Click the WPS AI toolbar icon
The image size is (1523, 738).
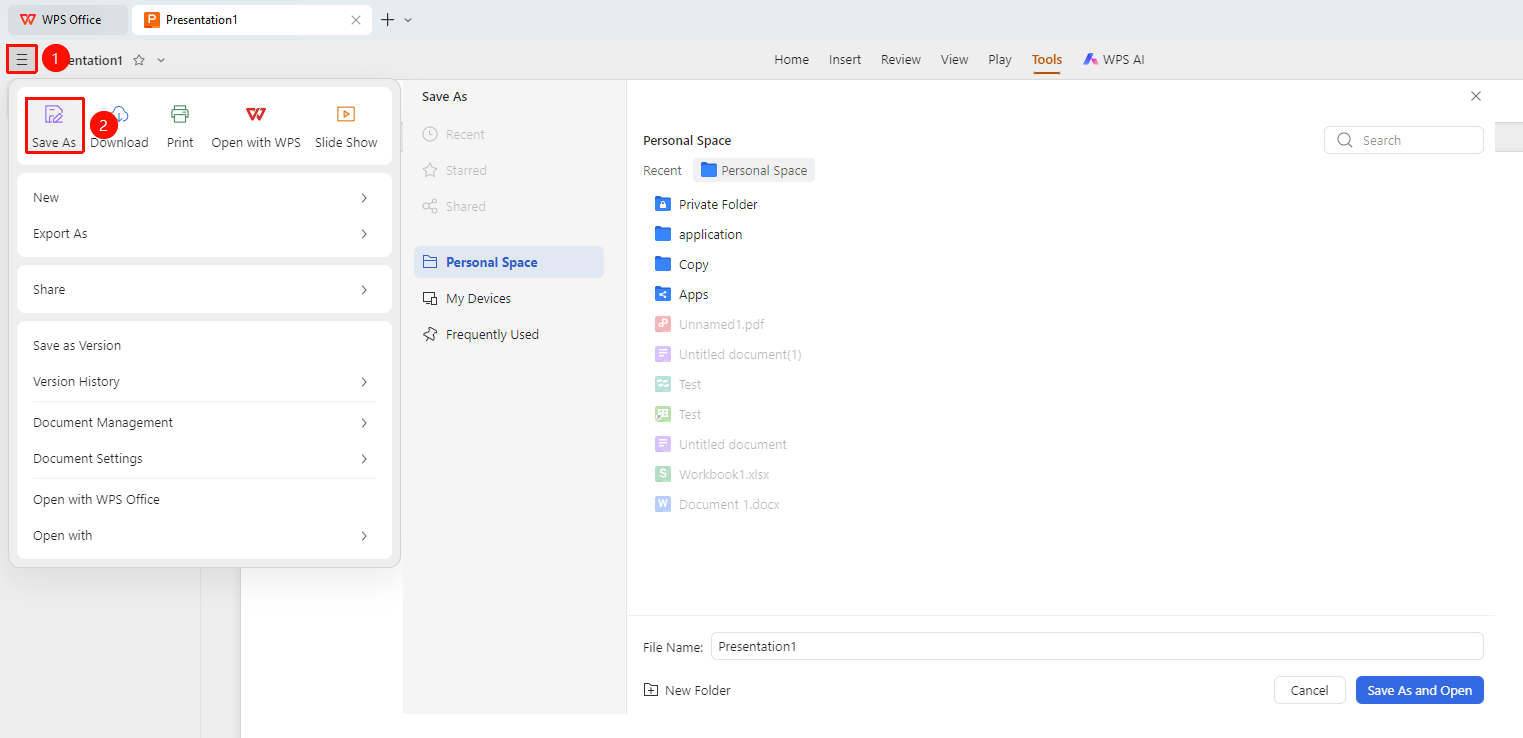pyautogui.click(x=1091, y=60)
